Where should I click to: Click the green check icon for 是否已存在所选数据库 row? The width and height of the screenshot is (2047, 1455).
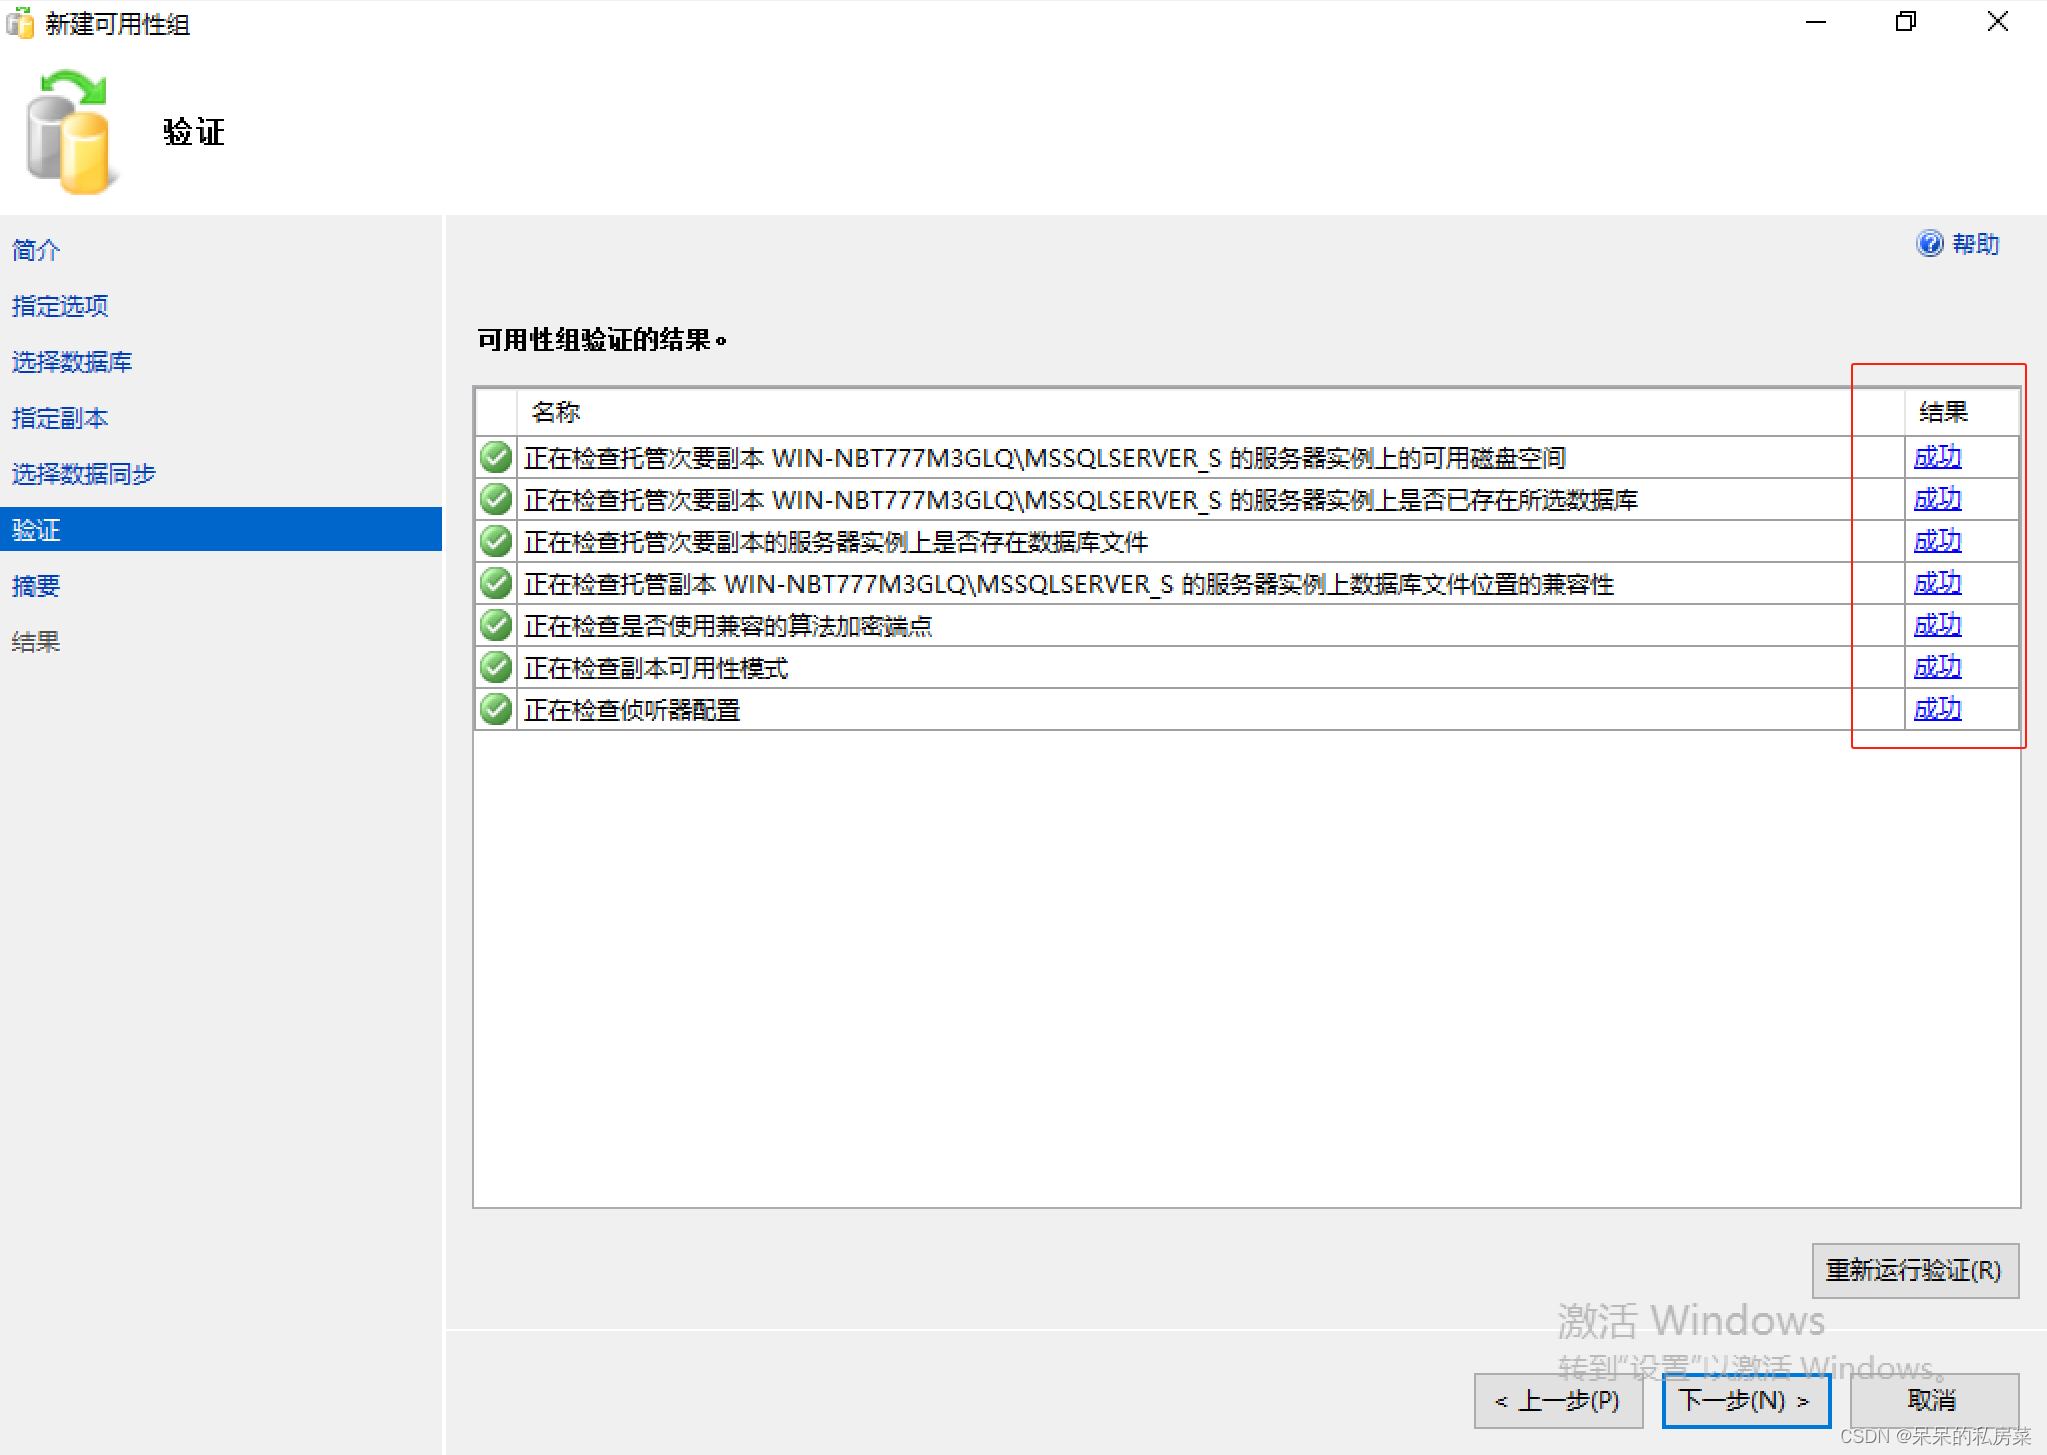(496, 500)
